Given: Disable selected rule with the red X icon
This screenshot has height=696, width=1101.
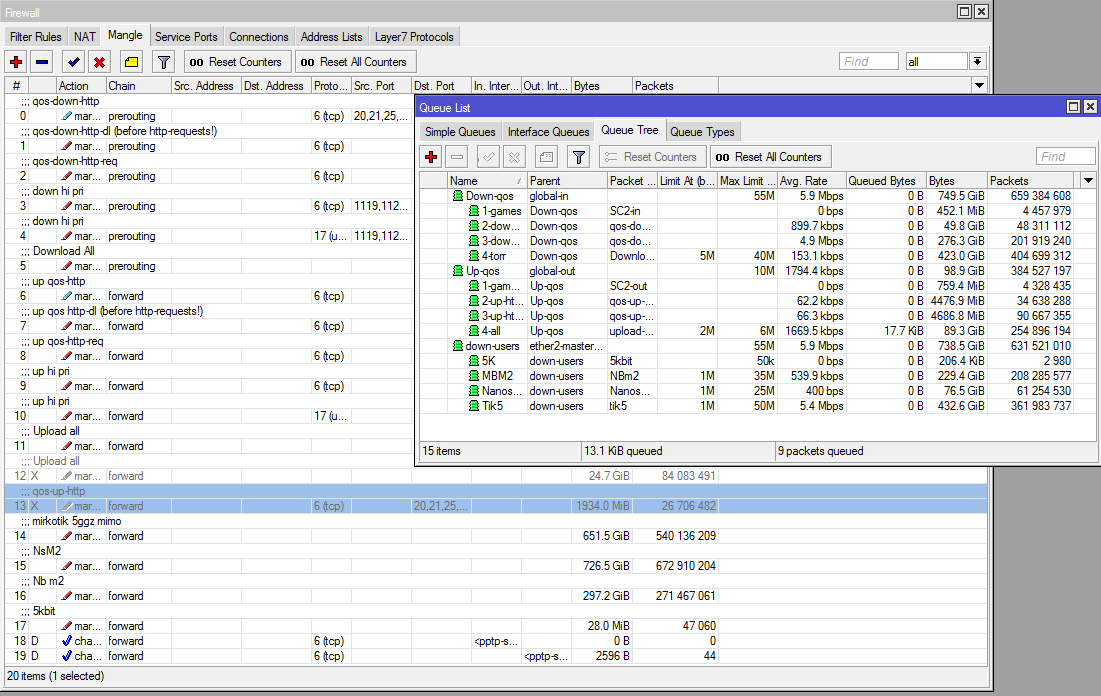Looking at the screenshot, I should [99, 62].
